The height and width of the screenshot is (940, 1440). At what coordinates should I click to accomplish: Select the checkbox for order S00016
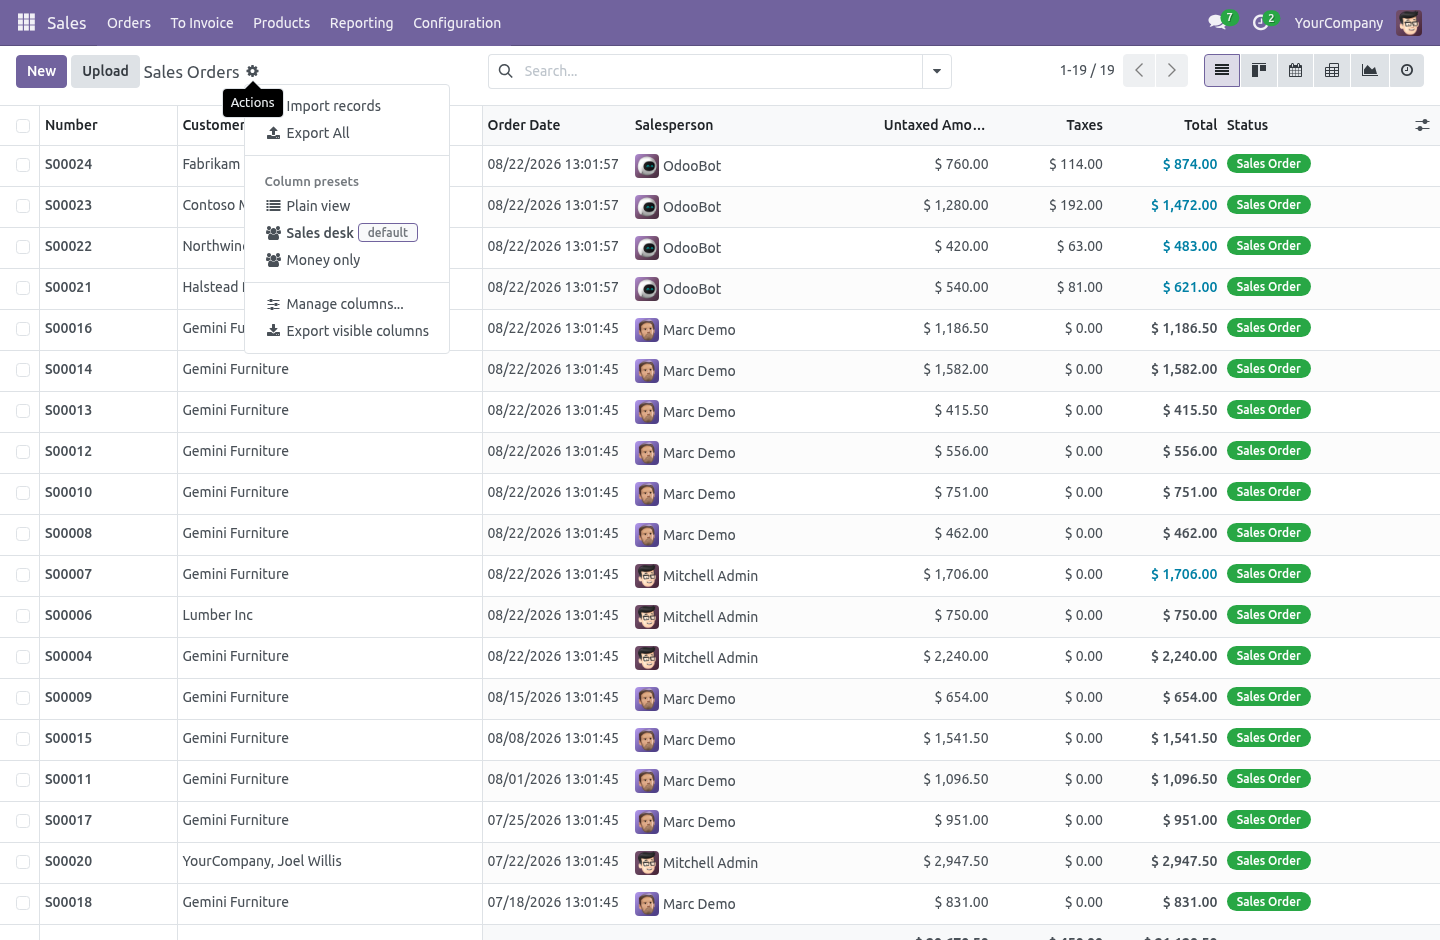[x=23, y=329]
